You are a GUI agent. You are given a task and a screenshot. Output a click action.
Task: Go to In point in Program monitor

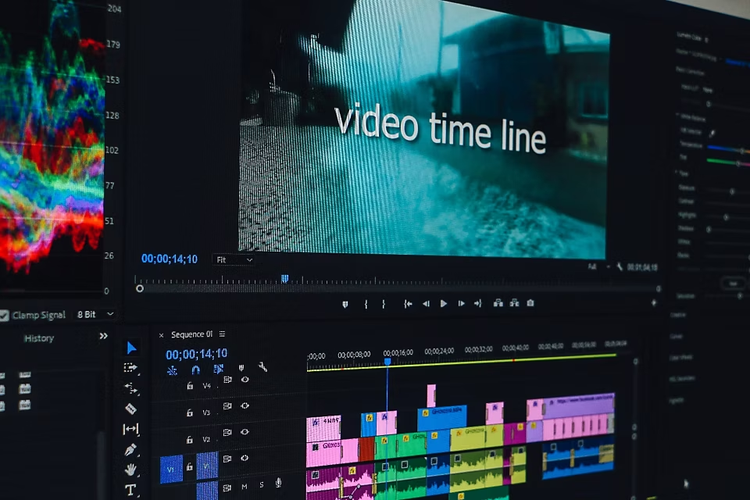coord(408,303)
